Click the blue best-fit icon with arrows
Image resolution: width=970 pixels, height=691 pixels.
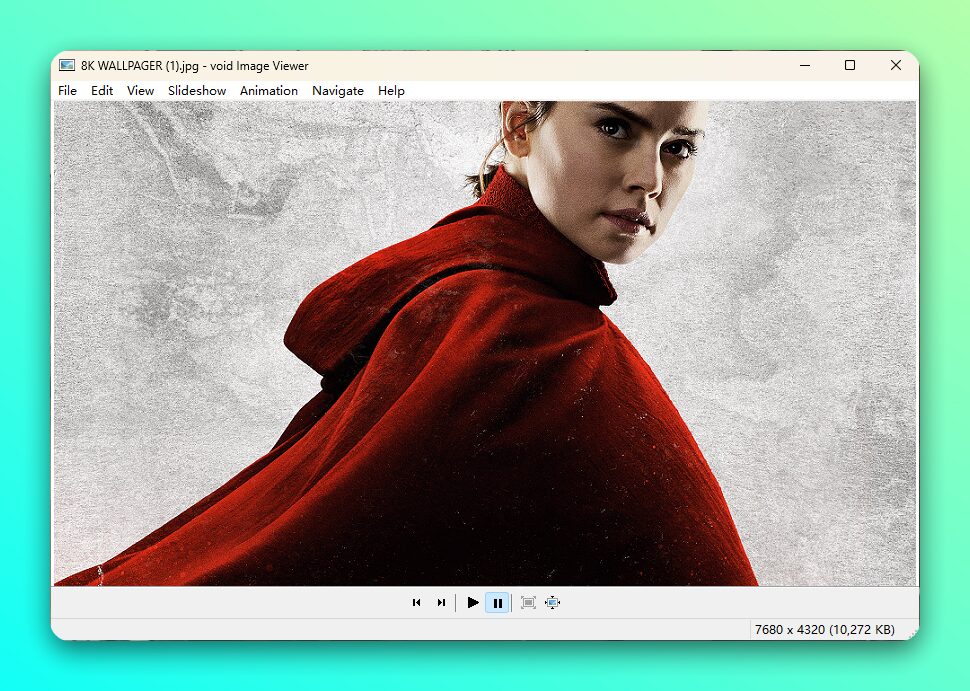[x=552, y=603]
